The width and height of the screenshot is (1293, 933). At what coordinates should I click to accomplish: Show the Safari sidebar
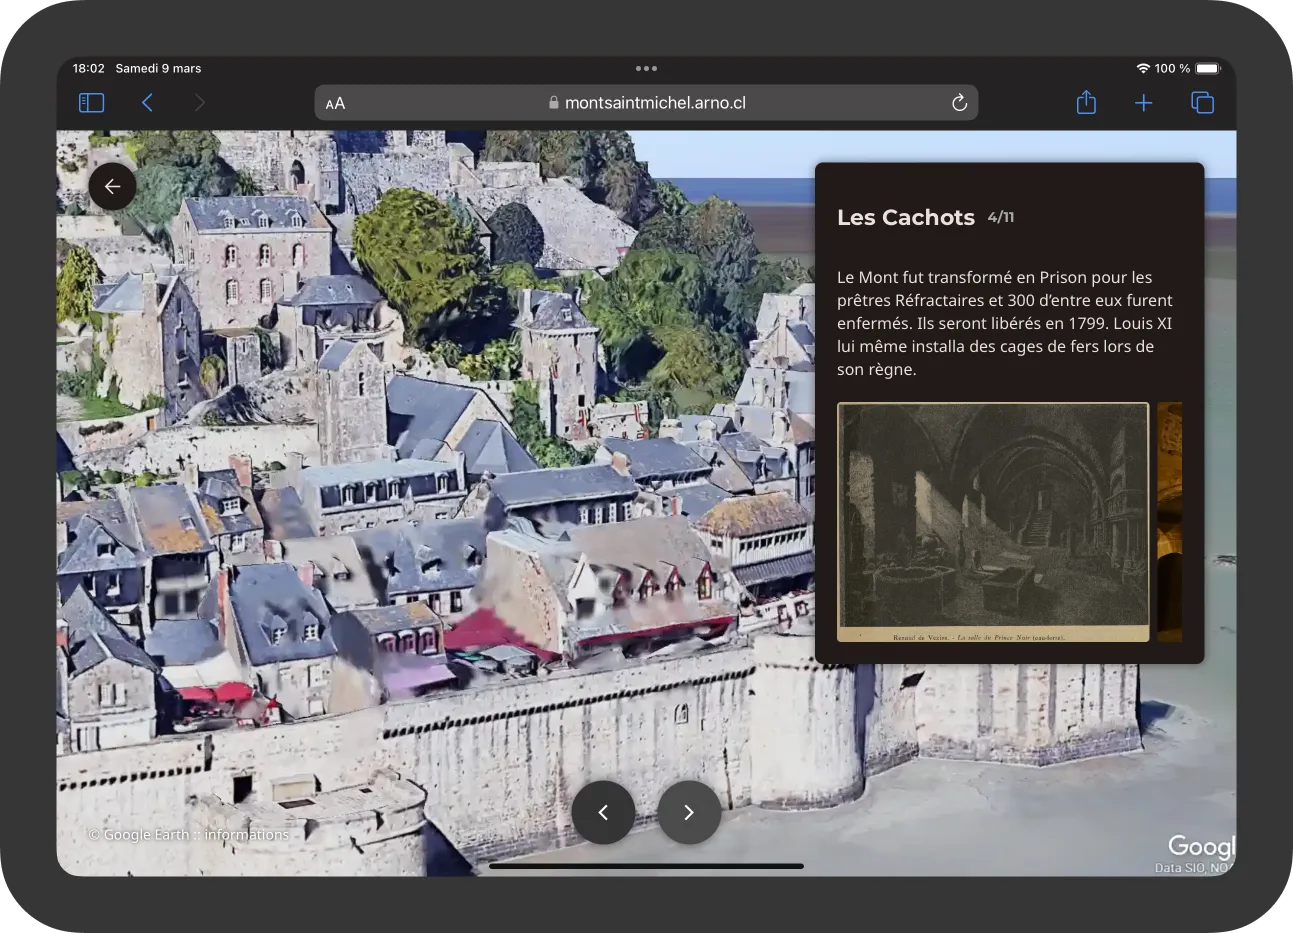[x=91, y=103]
